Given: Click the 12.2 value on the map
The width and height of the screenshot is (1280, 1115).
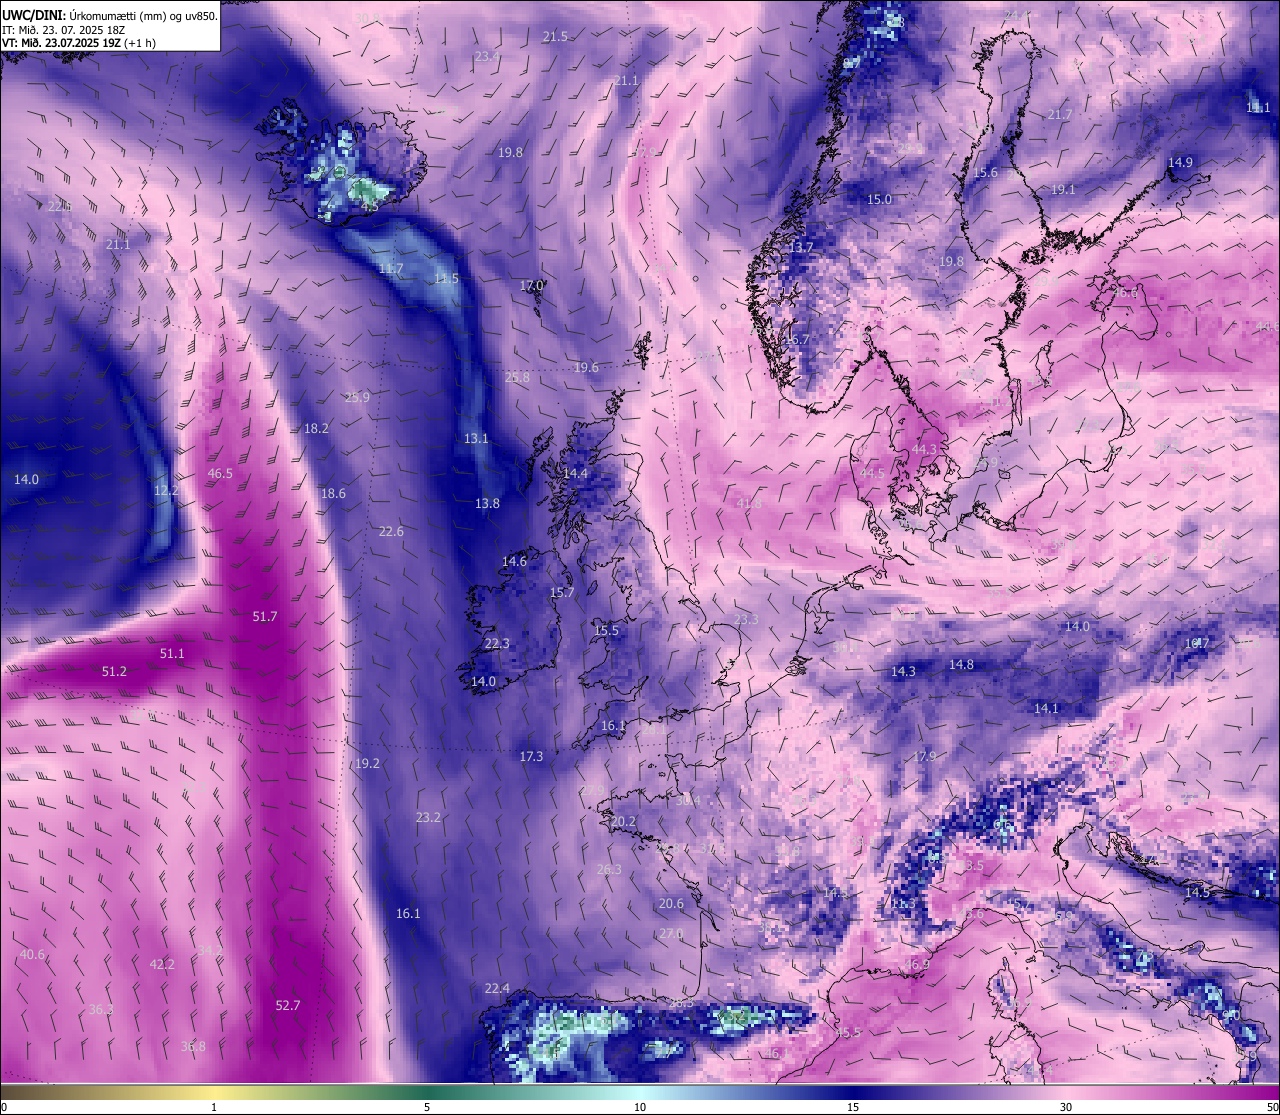Looking at the screenshot, I should (166, 490).
